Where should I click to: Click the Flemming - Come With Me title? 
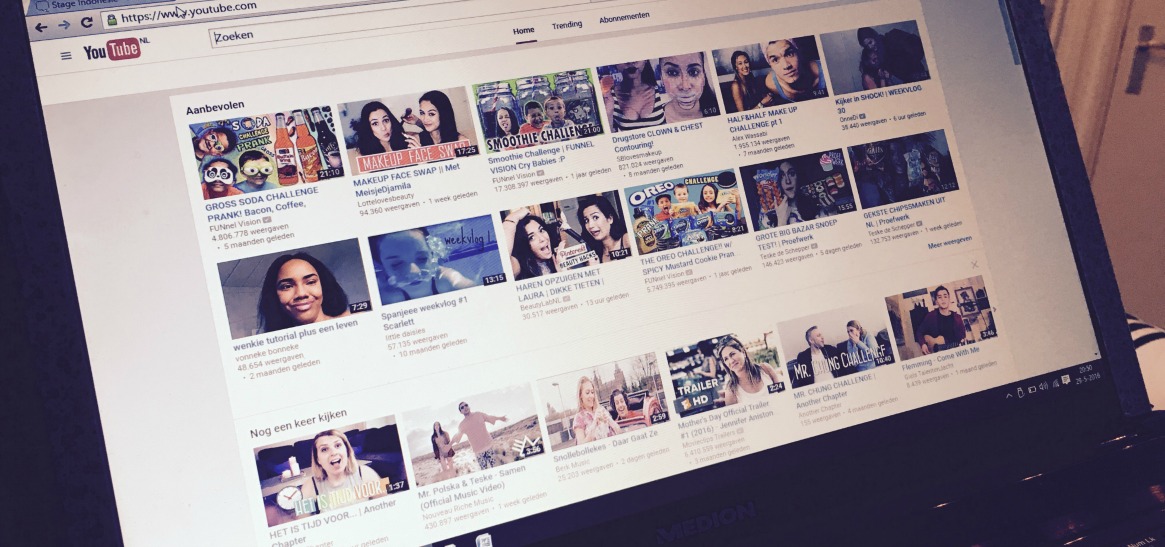coord(941,357)
